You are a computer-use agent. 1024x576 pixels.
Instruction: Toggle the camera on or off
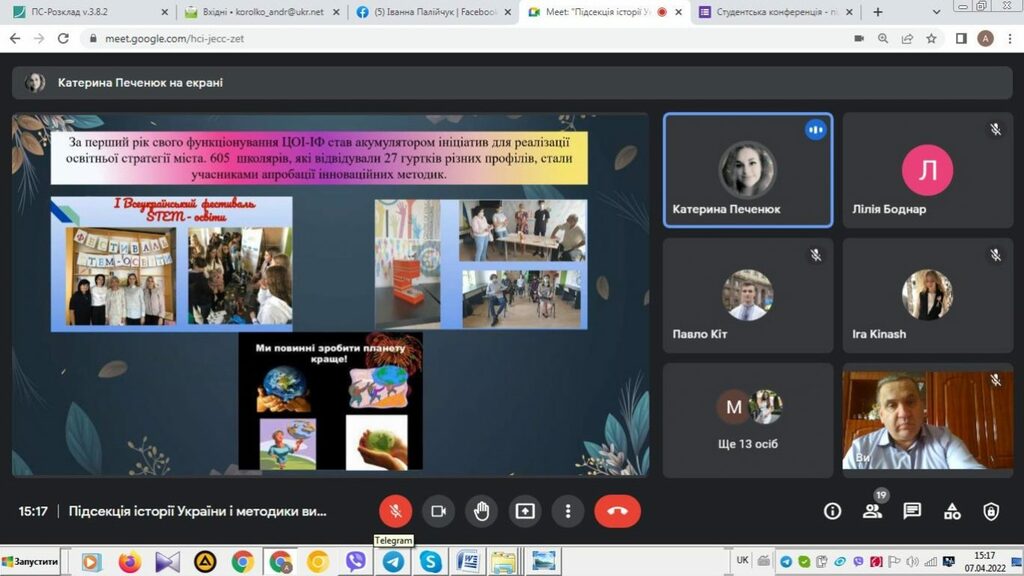pos(438,511)
